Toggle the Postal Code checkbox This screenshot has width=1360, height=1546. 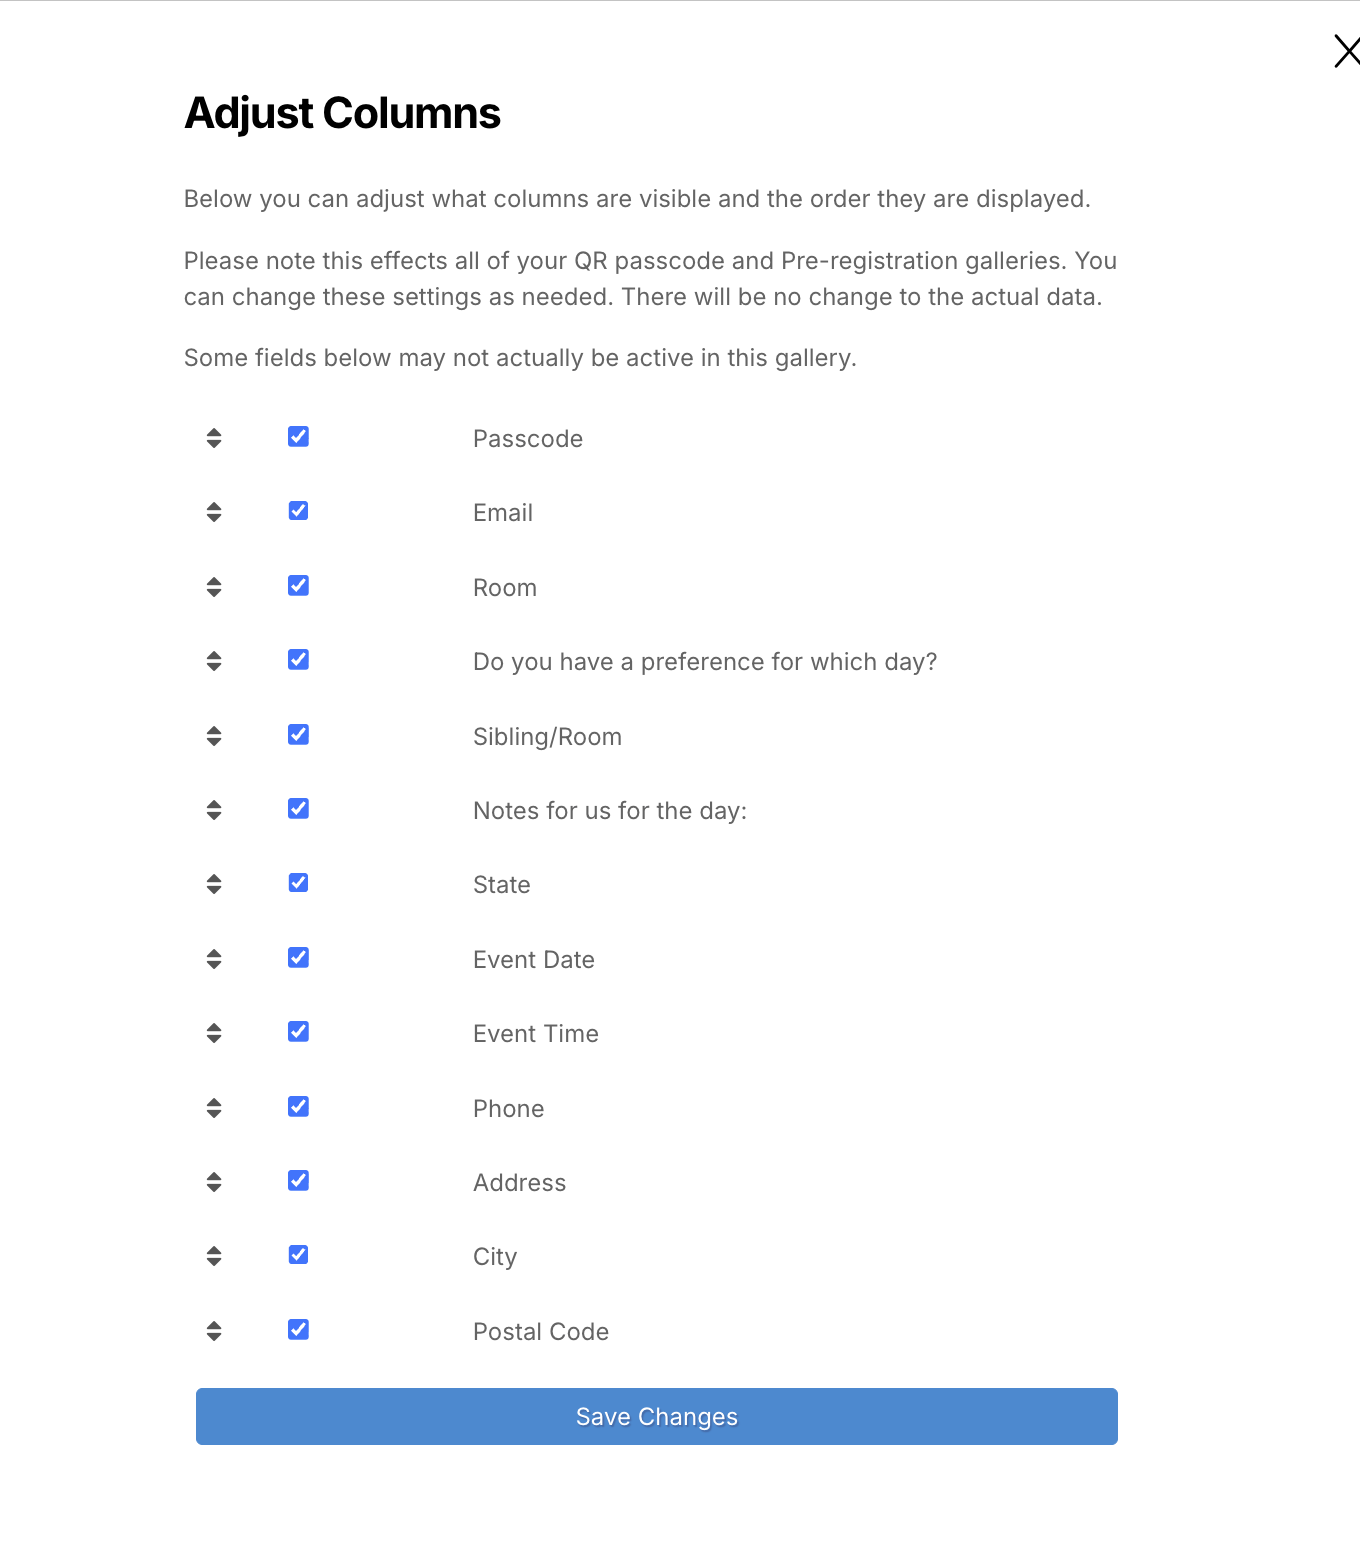tap(298, 1330)
